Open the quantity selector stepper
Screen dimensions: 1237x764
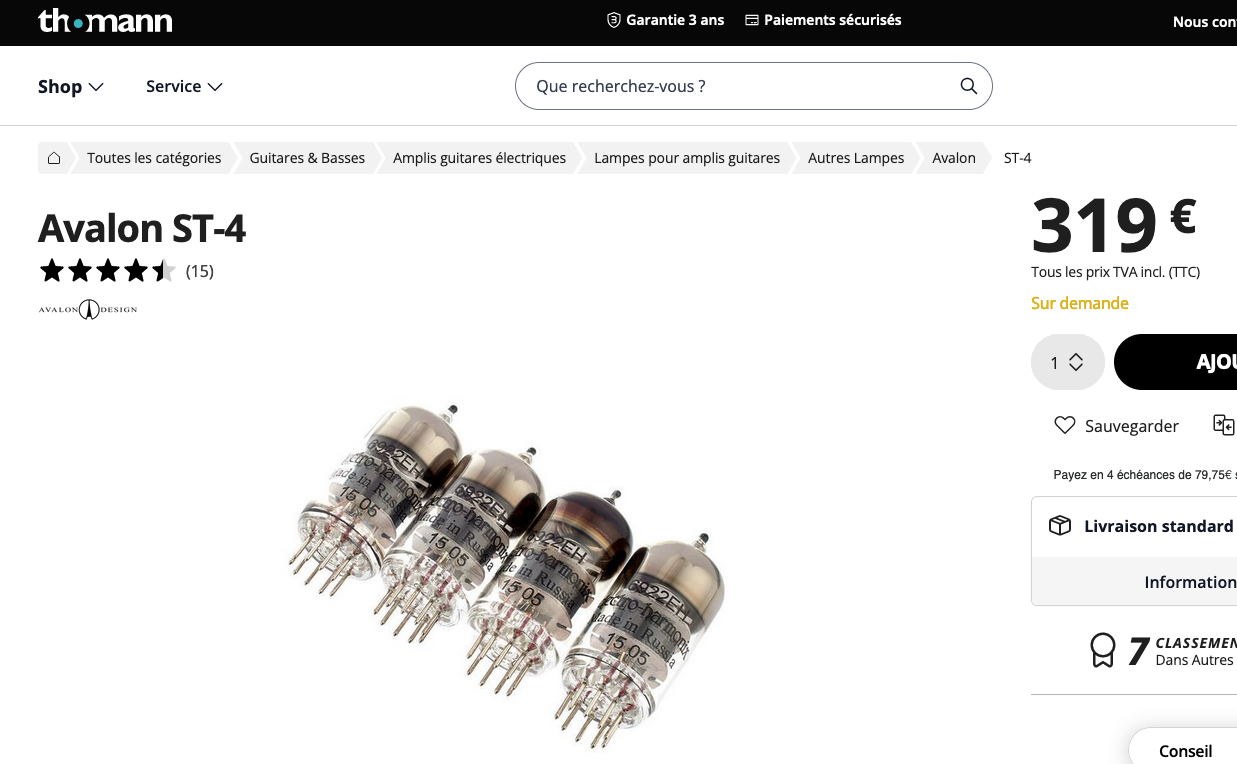click(x=1067, y=362)
